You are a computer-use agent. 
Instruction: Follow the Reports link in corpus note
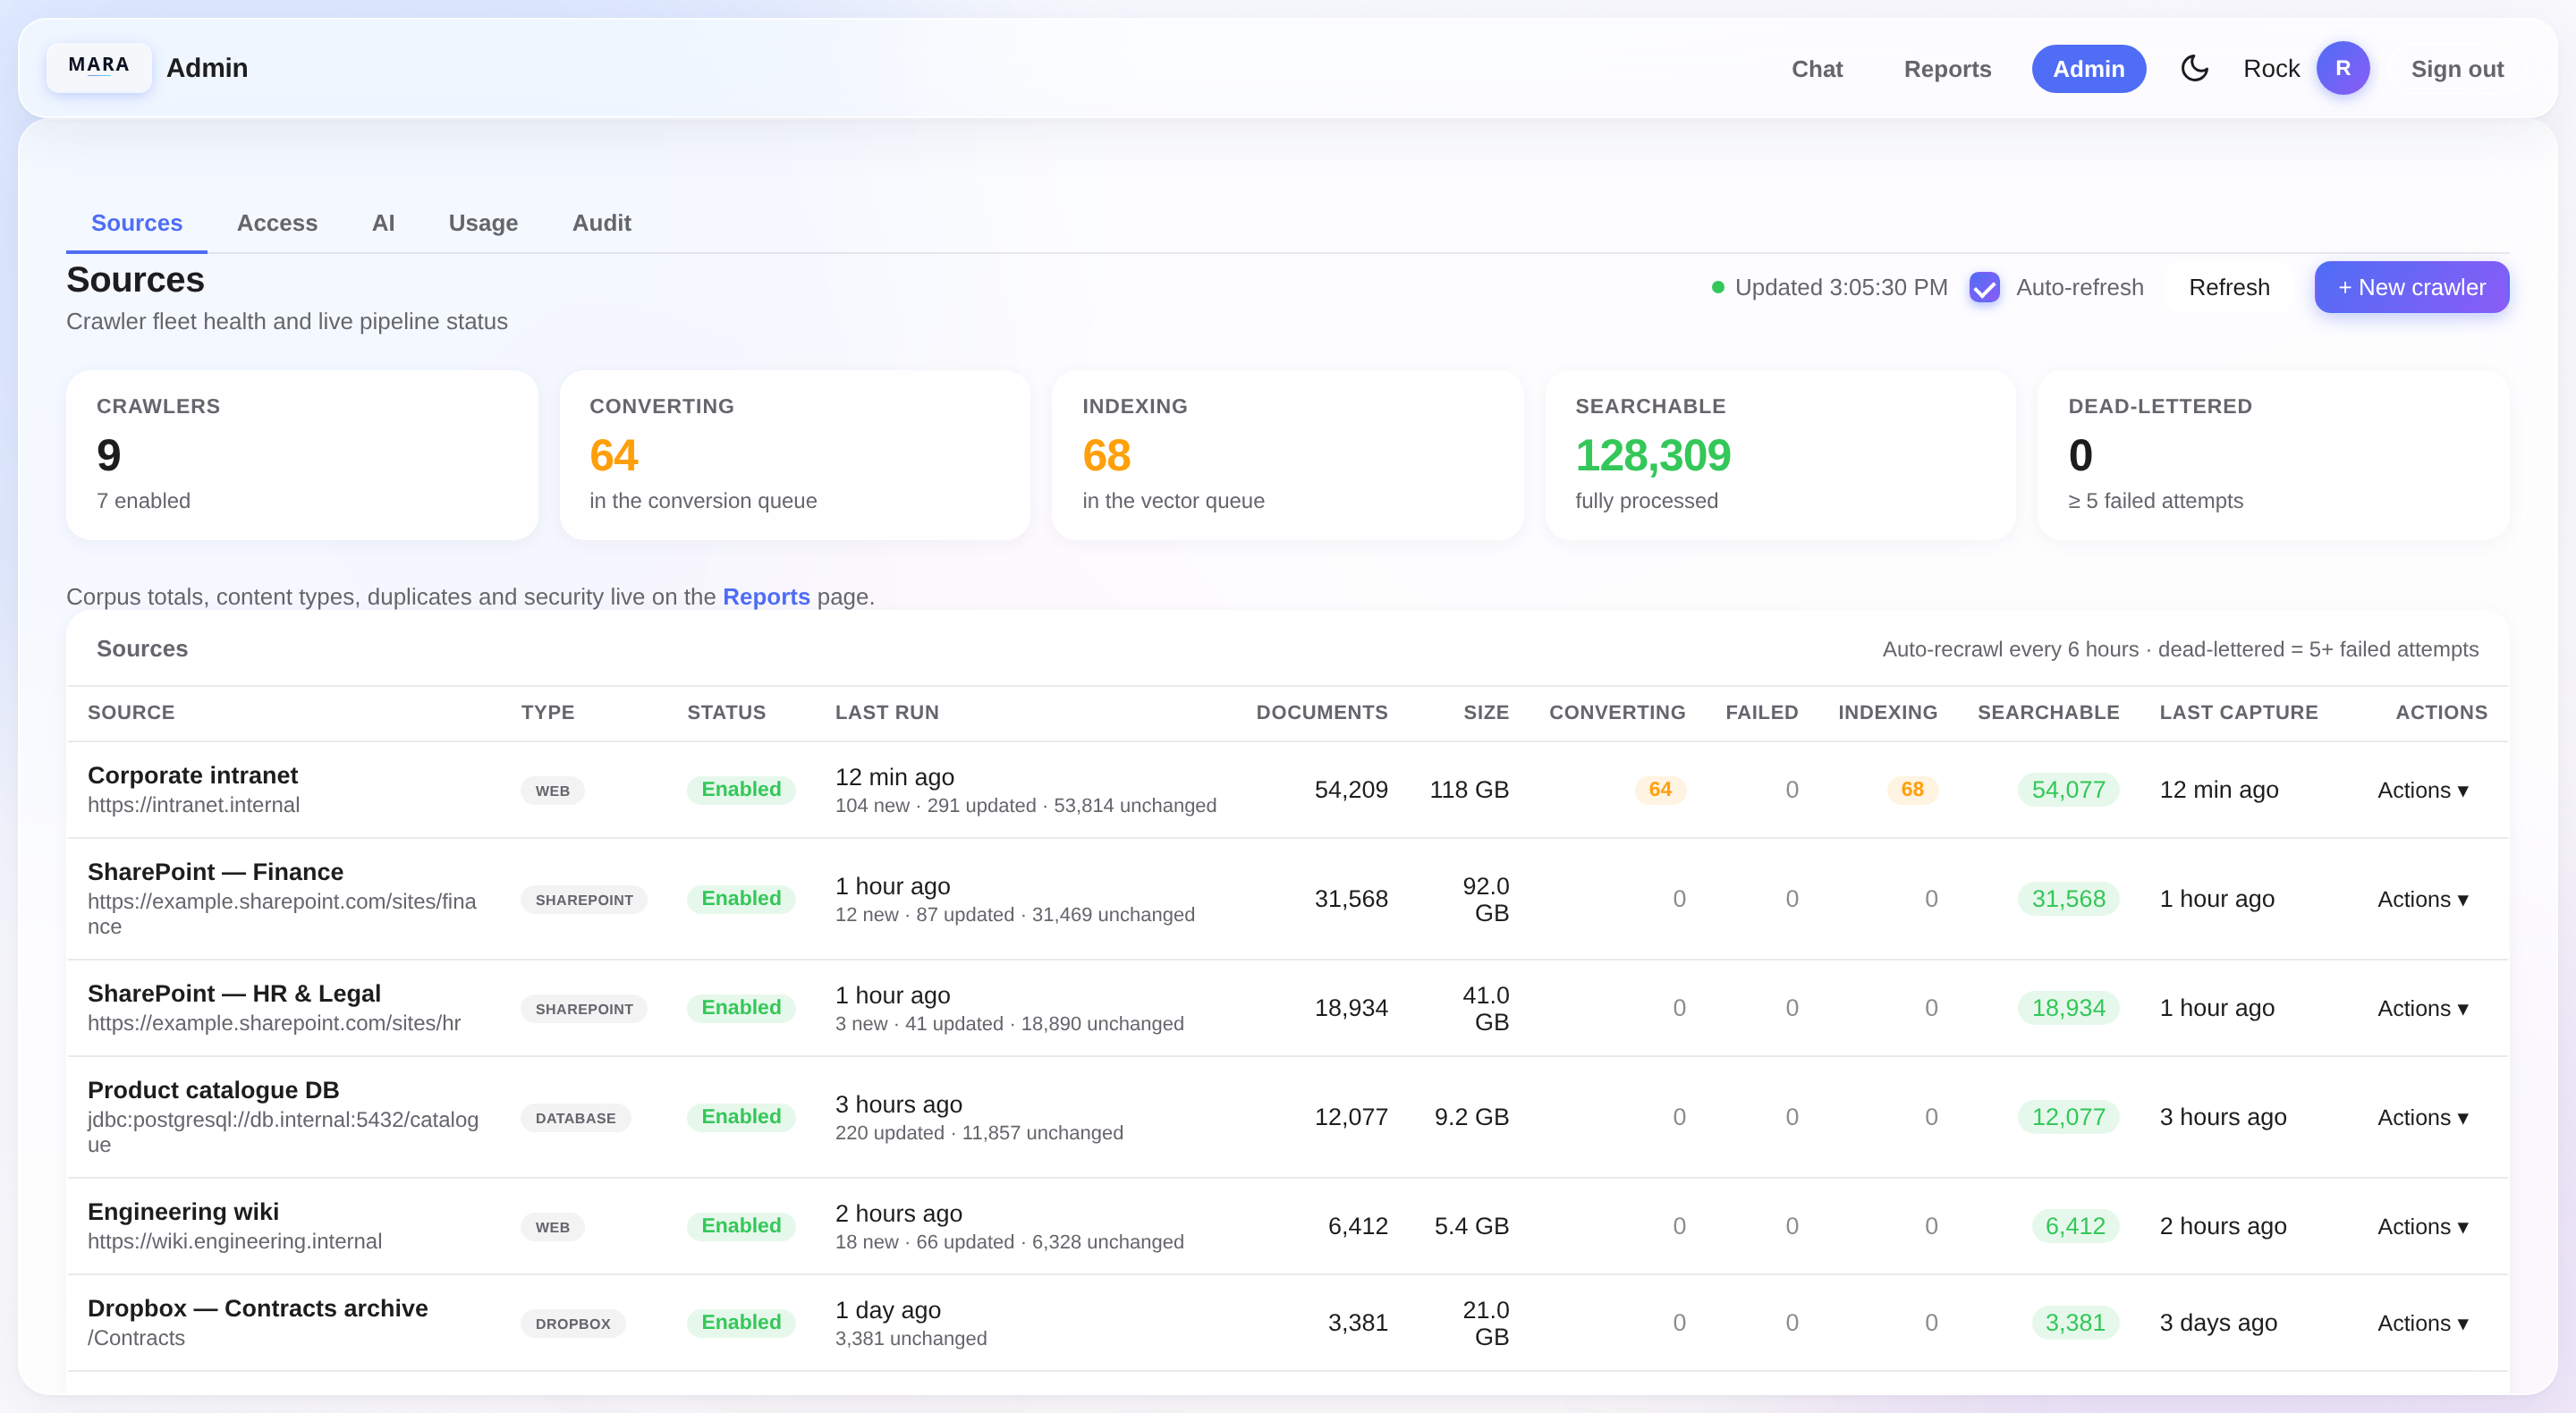(766, 597)
